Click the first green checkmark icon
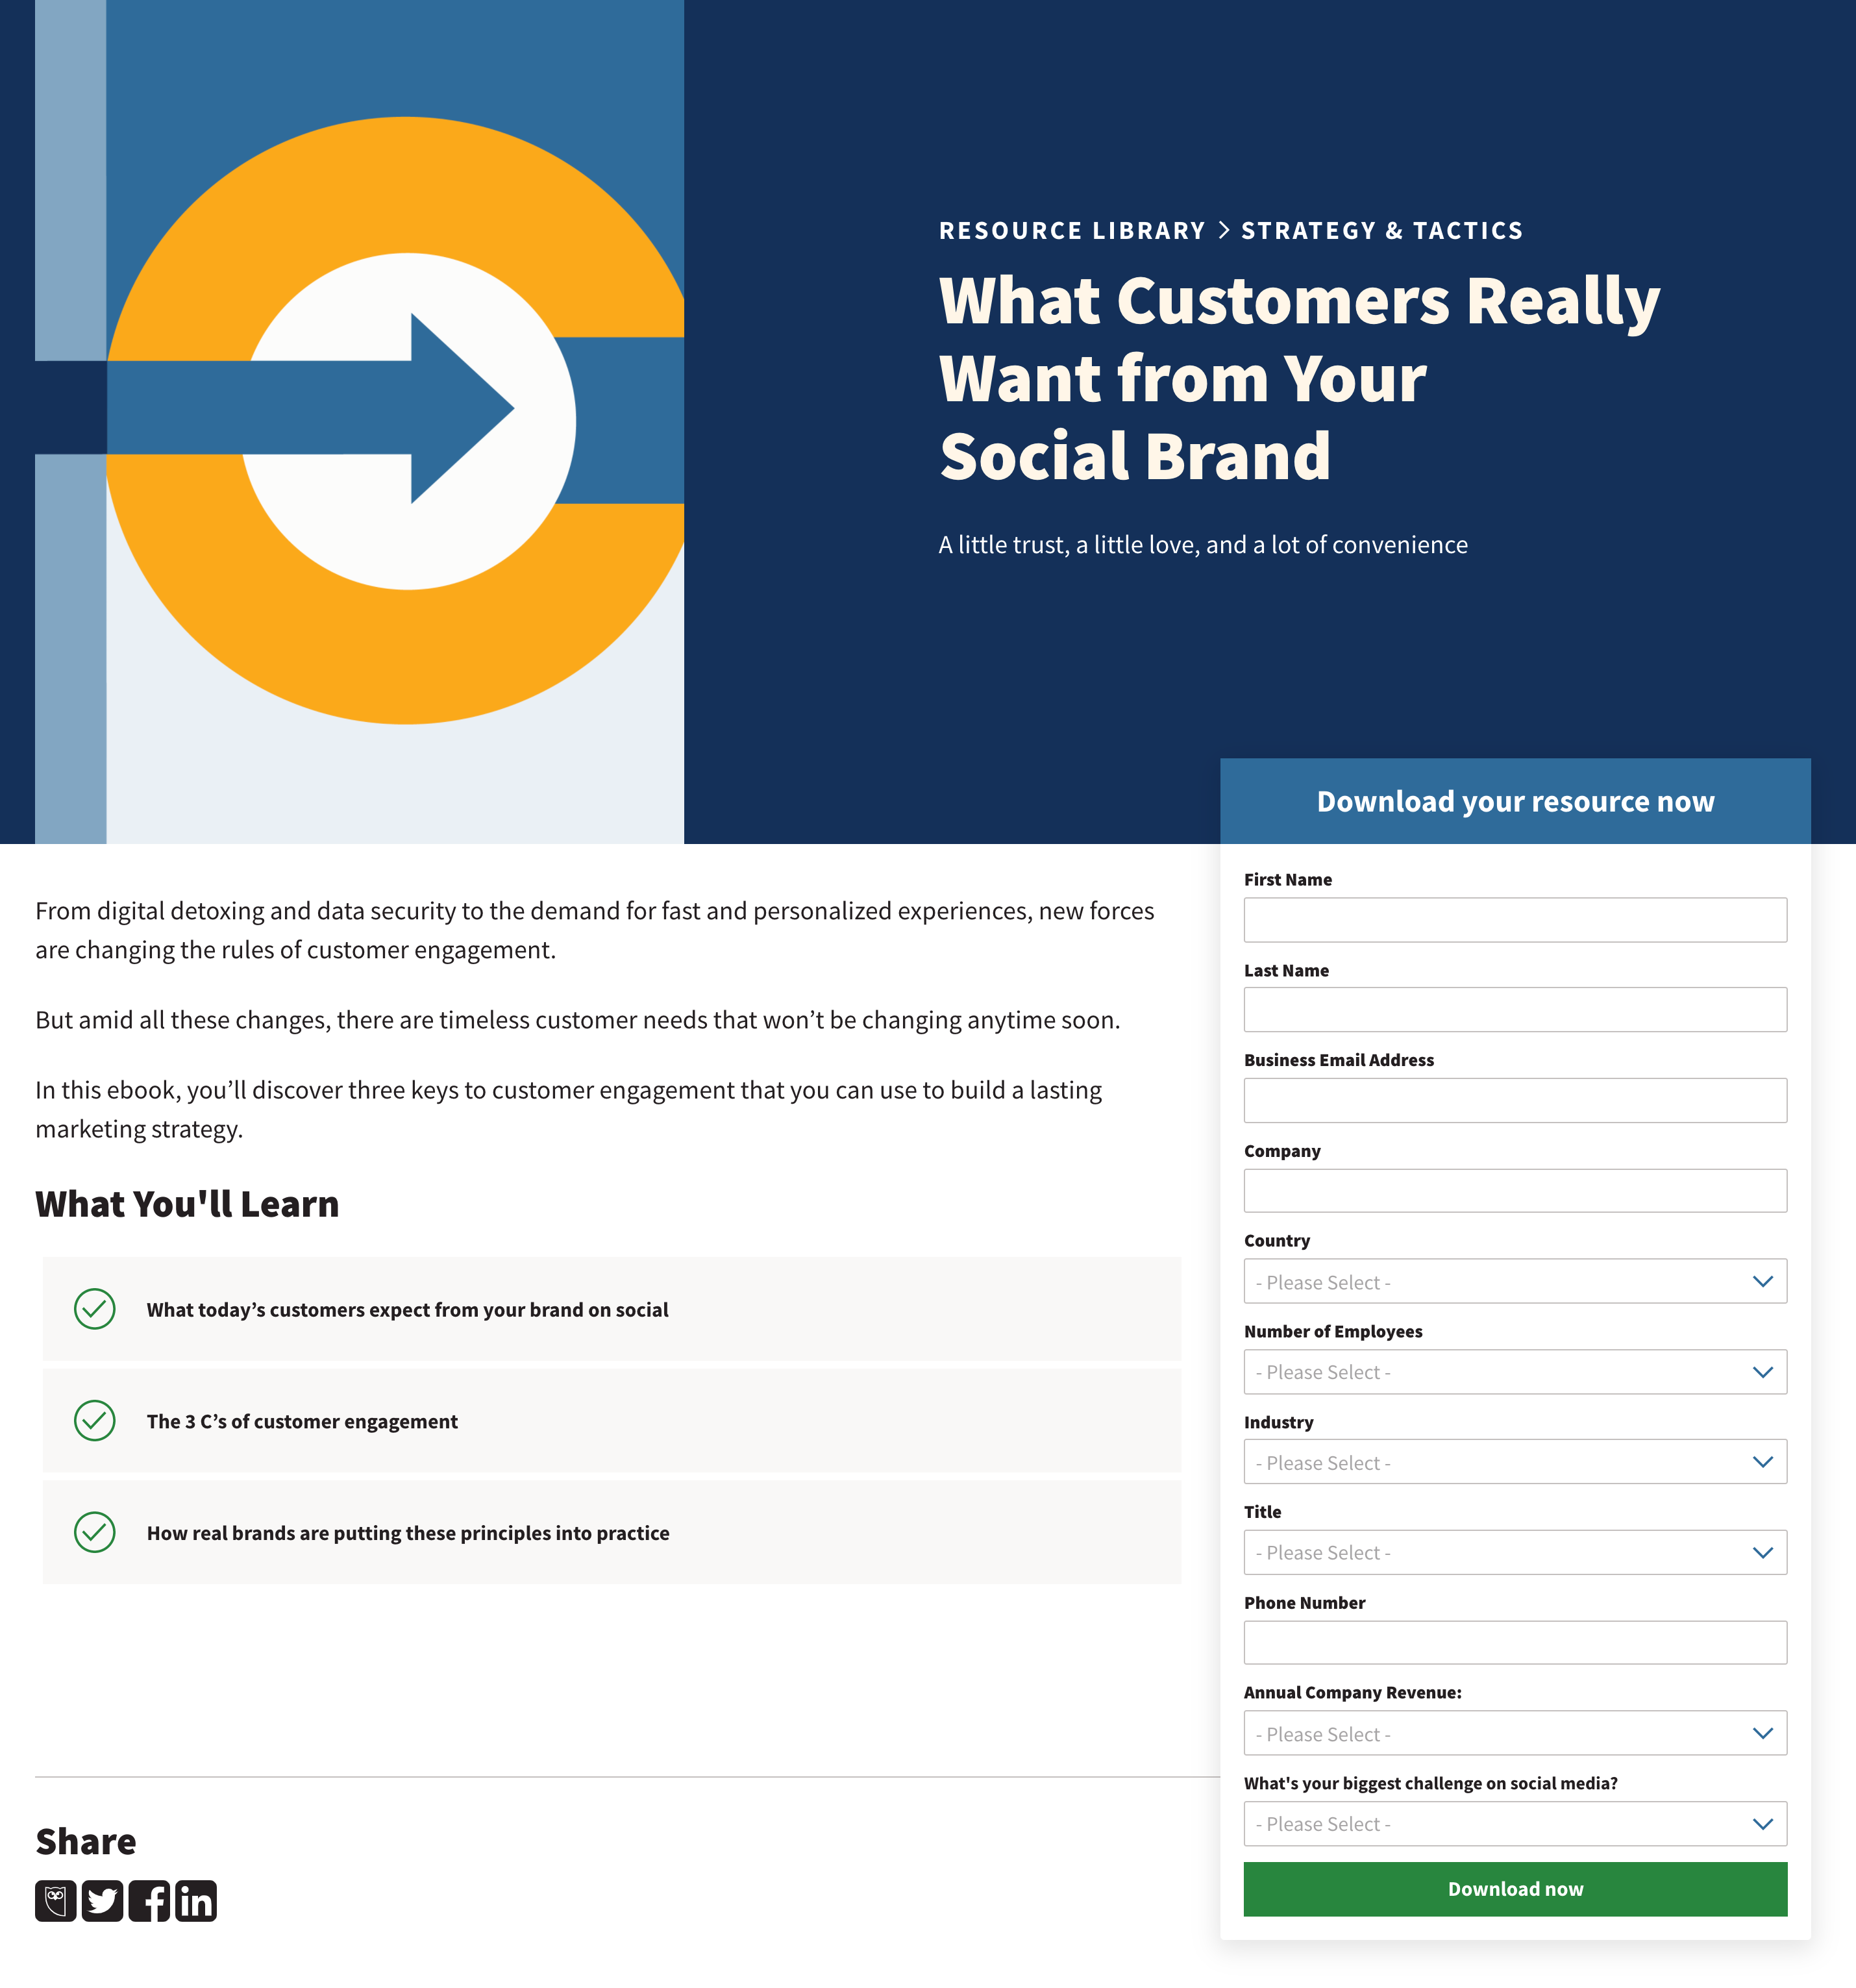The width and height of the screenshot is (1856, 1988). (94, 1306)
